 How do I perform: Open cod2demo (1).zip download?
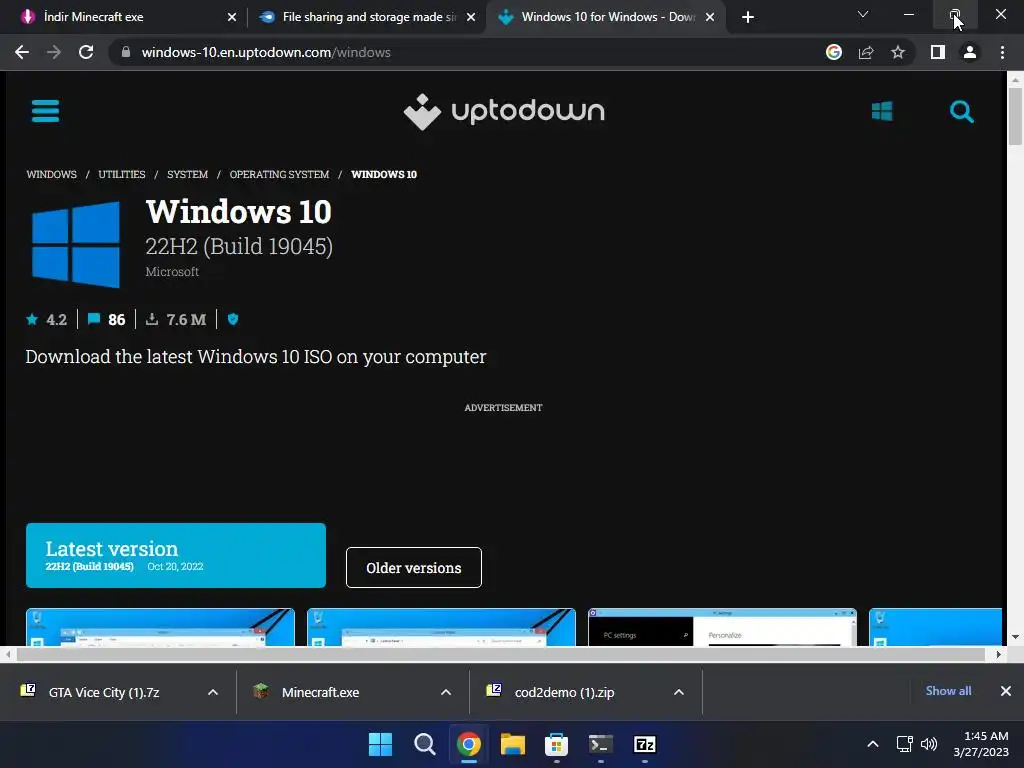click(565, 692)
